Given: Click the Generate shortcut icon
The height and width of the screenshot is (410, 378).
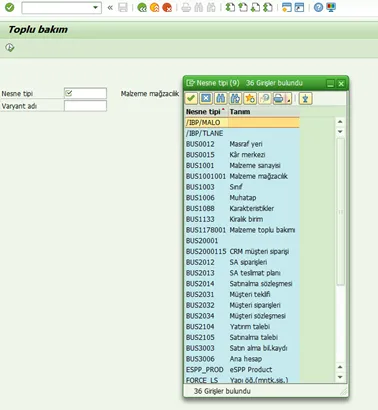Looking at the screenshot, I should coord(299,7).
